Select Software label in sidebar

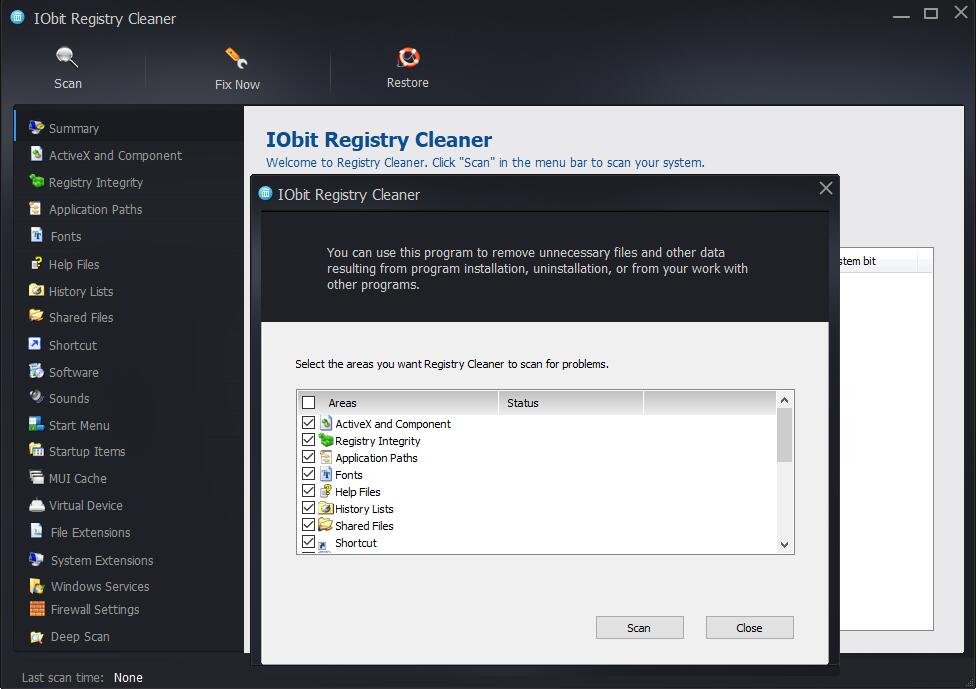(x=73, y=372)
